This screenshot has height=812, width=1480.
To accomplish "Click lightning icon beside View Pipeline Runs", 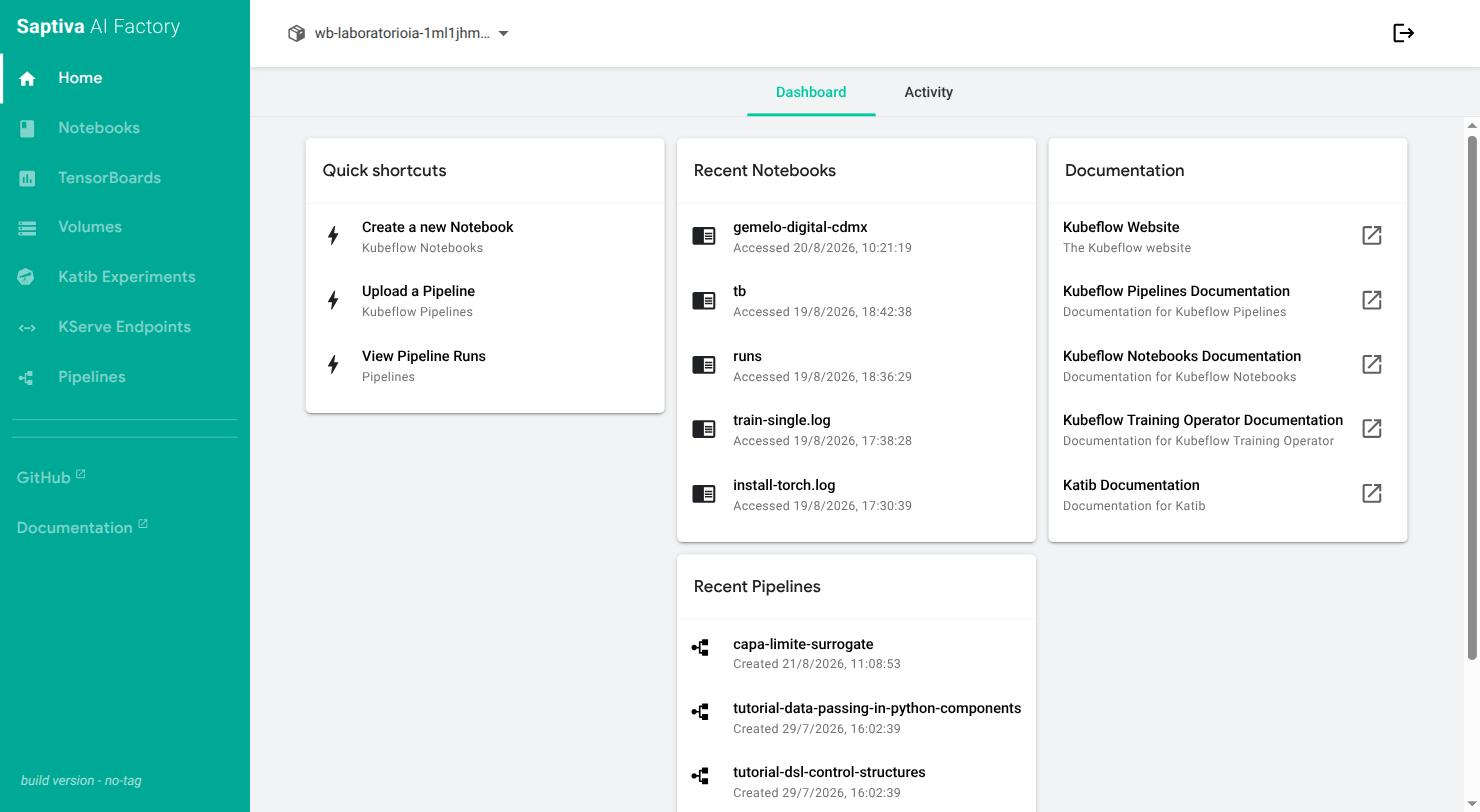I will click(x=333, y=365).
